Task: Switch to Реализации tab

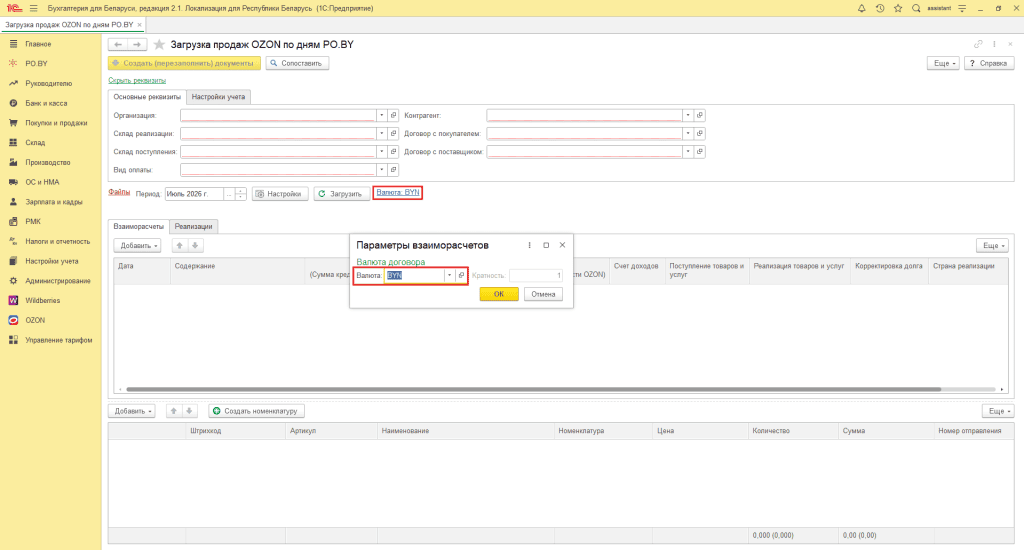Action: [193, 226]
